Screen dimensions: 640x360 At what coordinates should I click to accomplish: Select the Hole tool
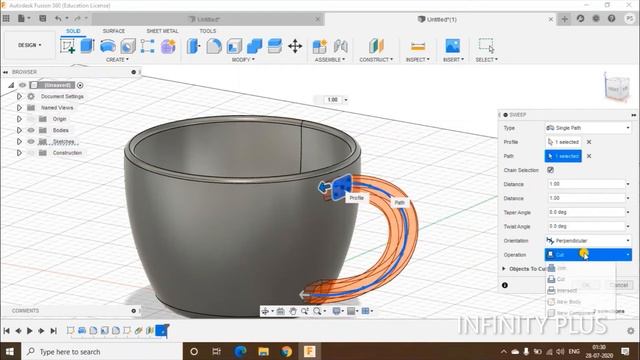[x=128, y=46]
